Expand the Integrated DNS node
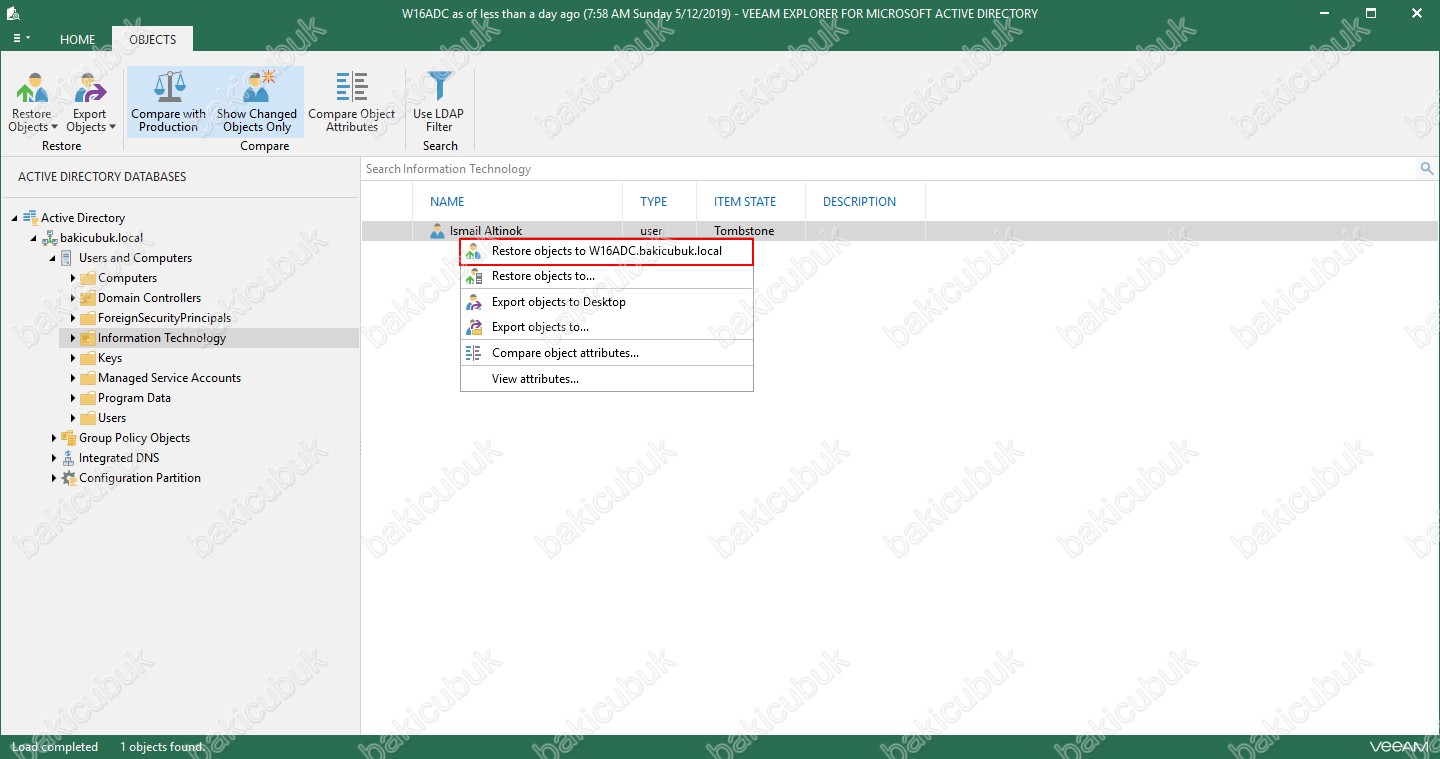 point(53,458)
